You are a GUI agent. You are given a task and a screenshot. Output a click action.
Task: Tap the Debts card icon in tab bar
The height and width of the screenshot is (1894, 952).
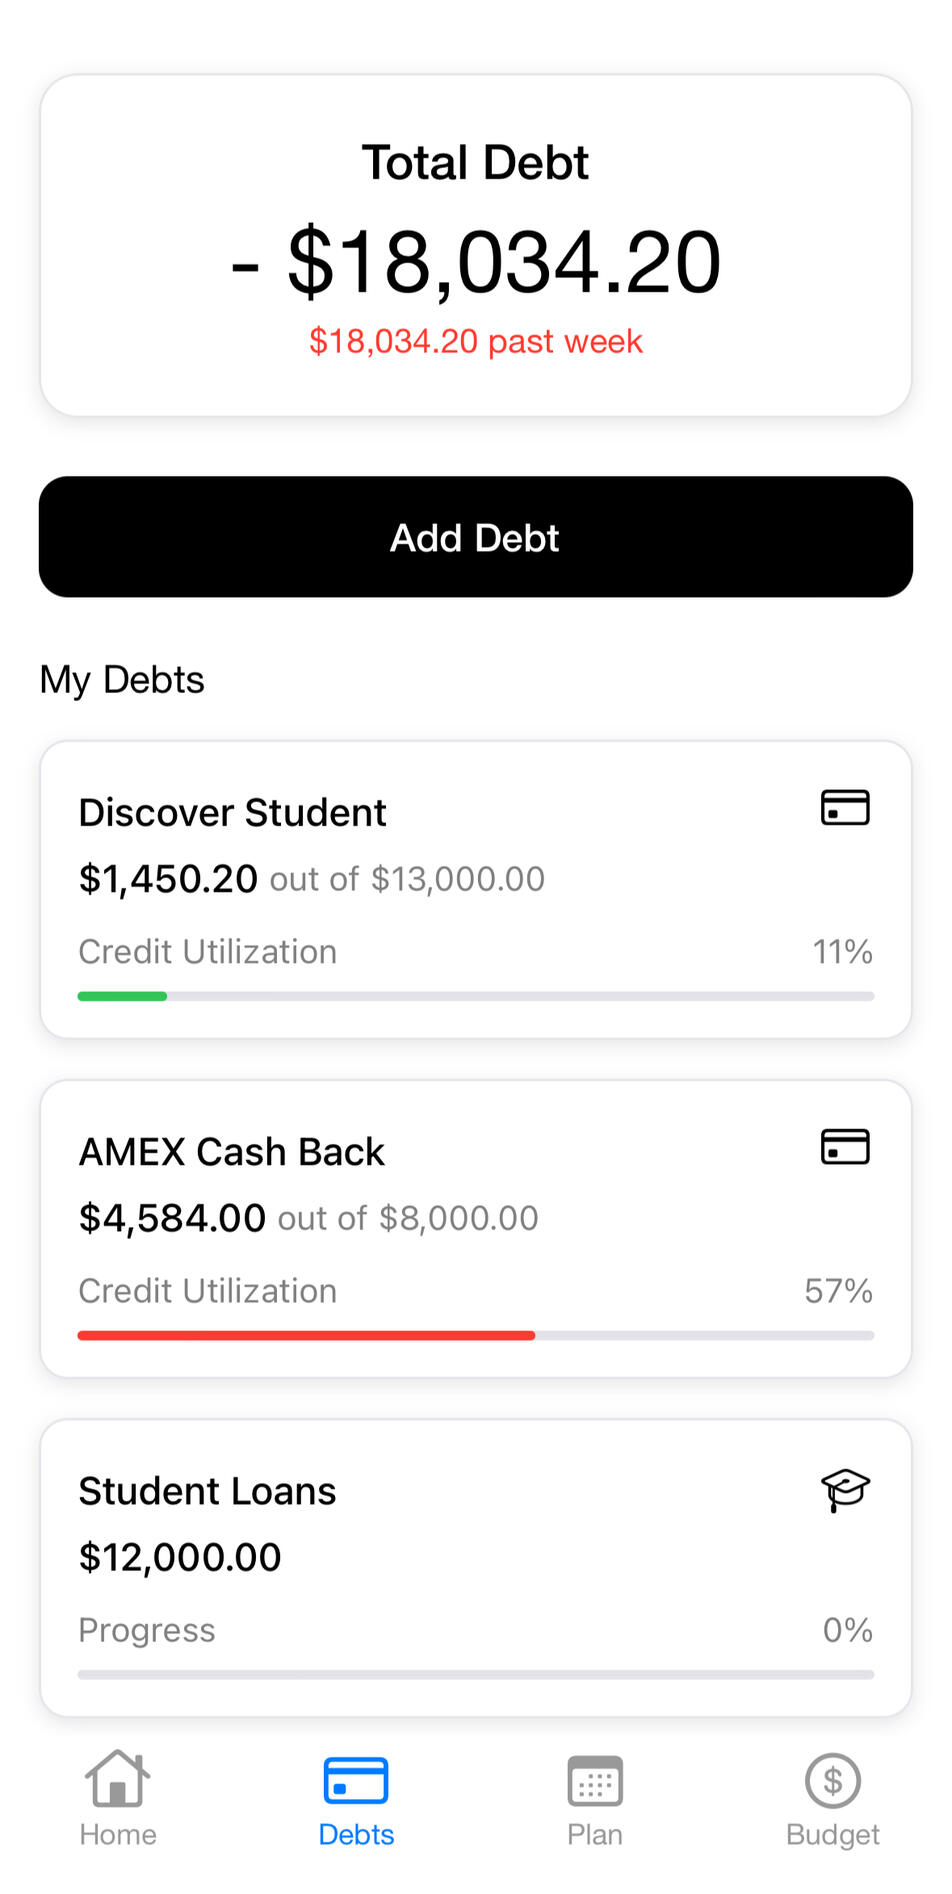[356, 1781]
